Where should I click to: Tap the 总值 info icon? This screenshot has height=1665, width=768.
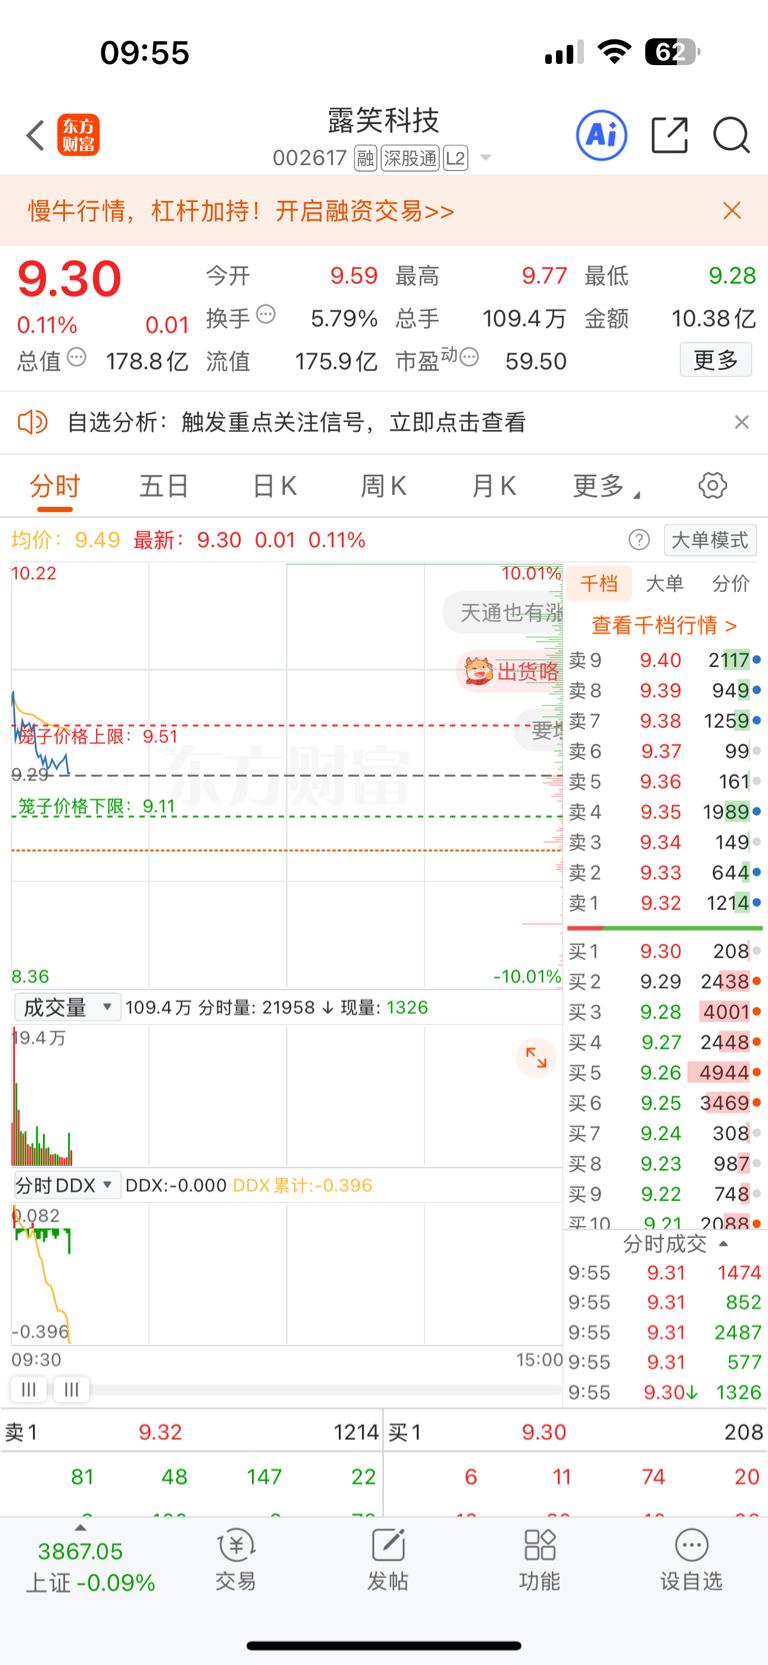(77, 358)
